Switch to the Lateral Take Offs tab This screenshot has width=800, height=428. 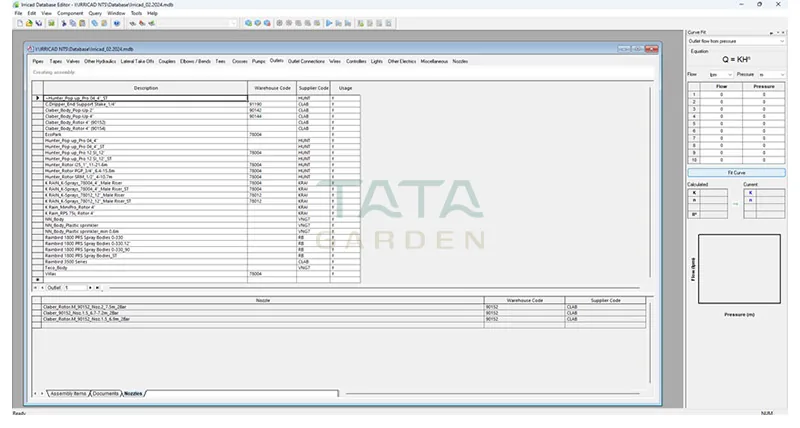click(137, 61)
